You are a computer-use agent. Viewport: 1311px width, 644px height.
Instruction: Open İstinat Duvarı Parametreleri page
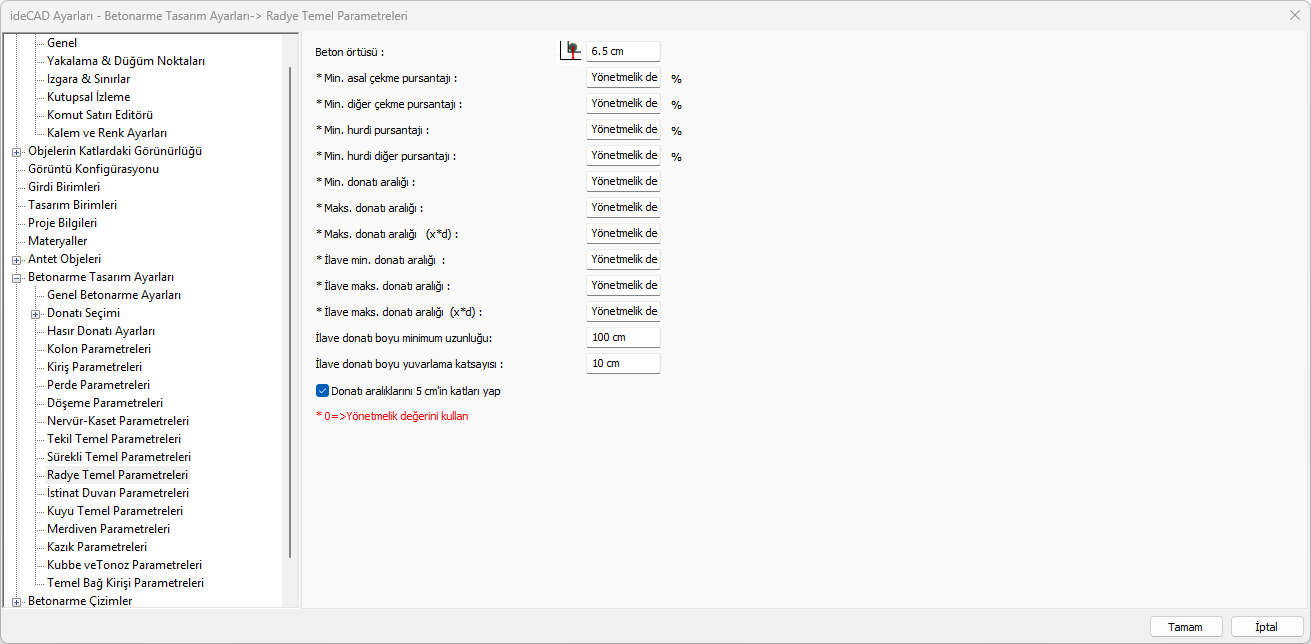tap(118, 493)
